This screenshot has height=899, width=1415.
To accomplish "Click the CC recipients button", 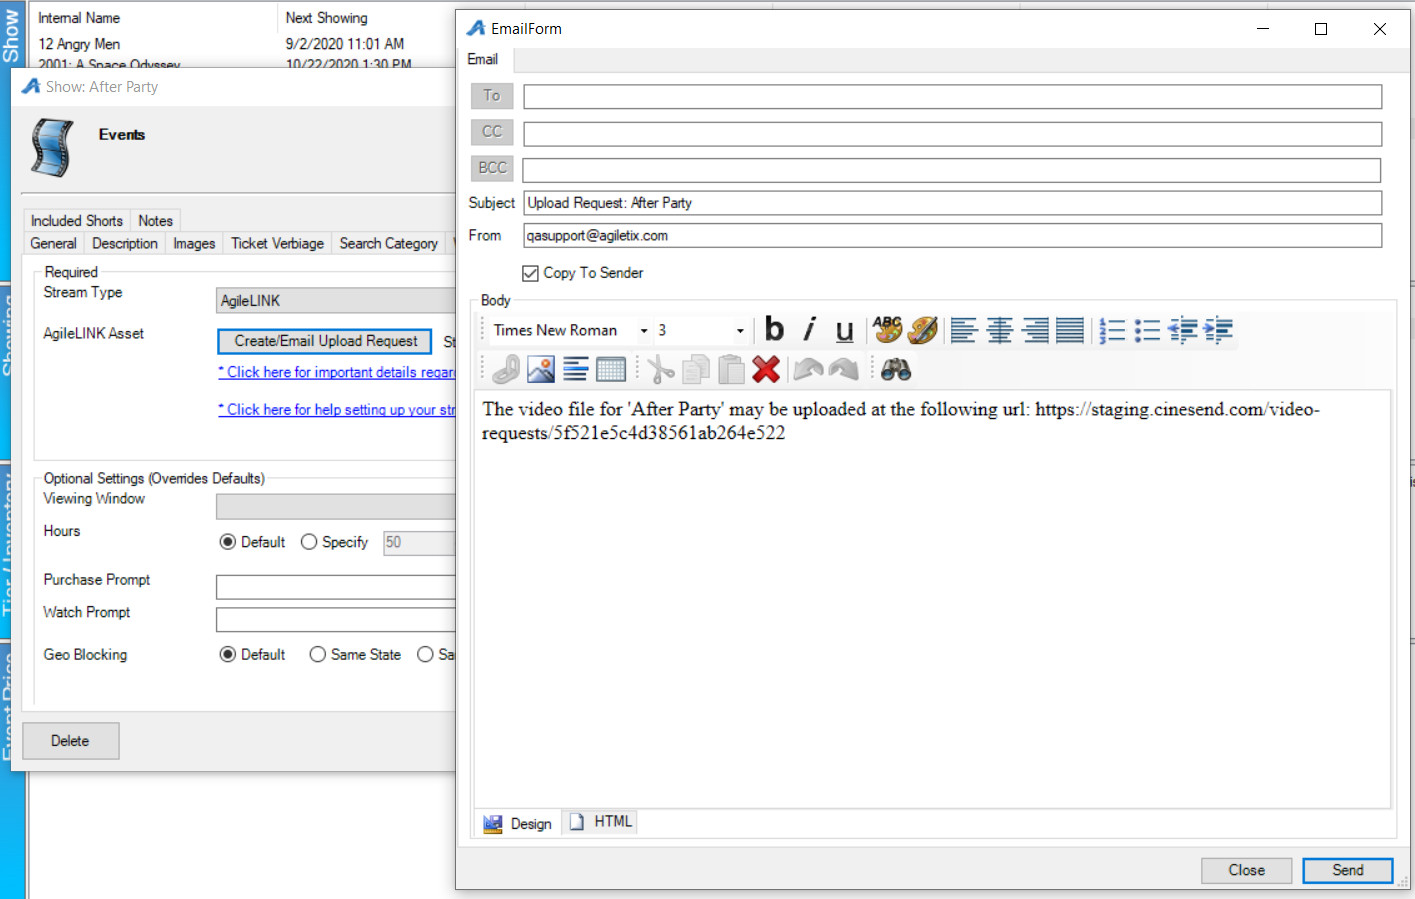I will (x=492, y=132).
